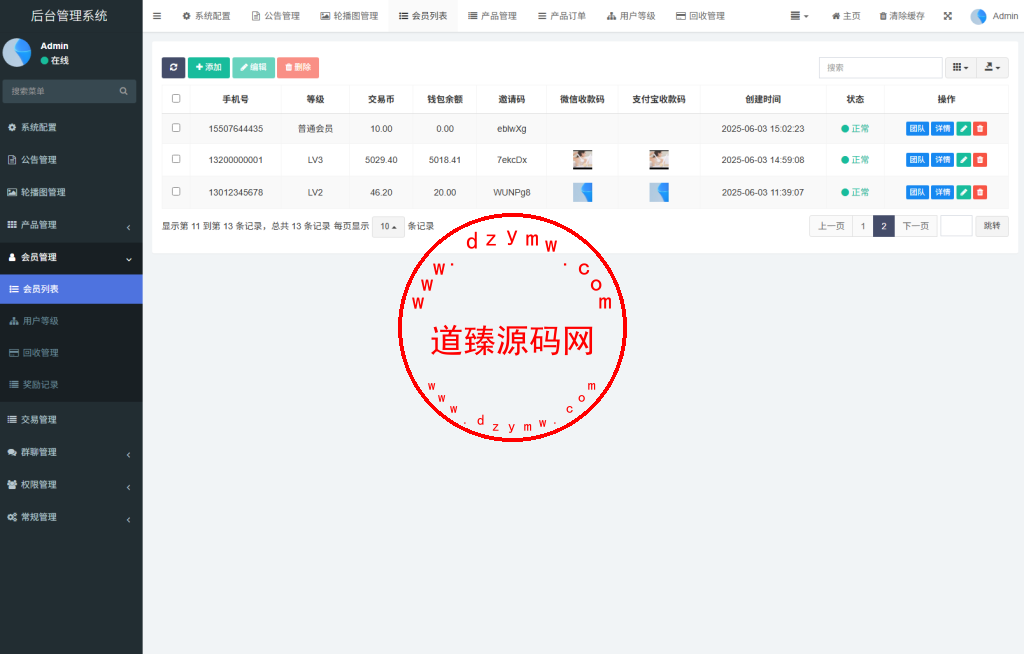Open the top bar list dropdown
Image resolution: width=1024 pixels, height=654 pixels.
(x=799, y=16)
